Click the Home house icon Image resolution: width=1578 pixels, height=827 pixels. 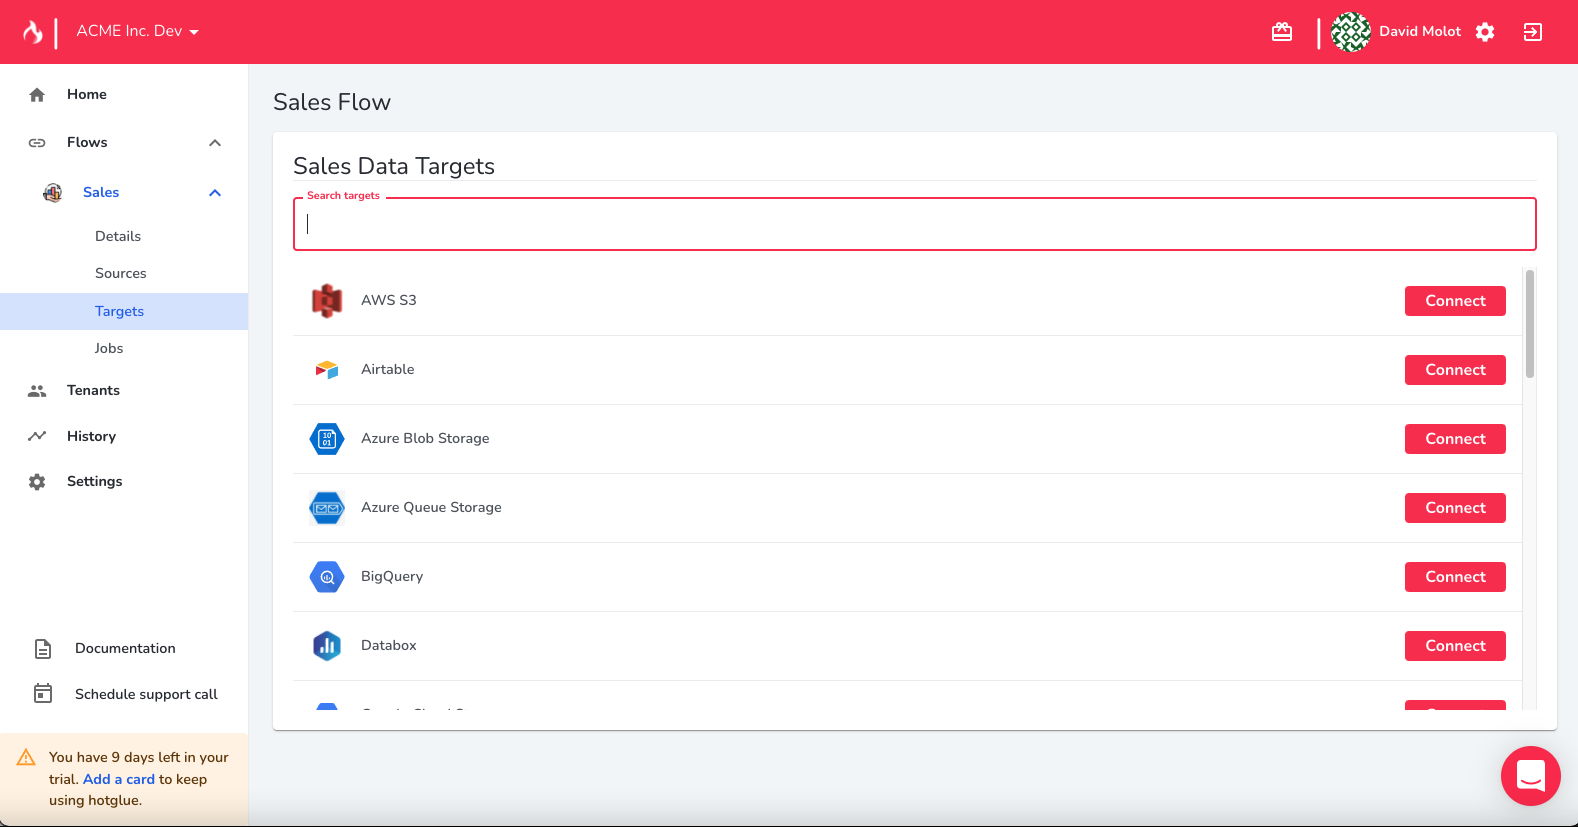[37, 95]
